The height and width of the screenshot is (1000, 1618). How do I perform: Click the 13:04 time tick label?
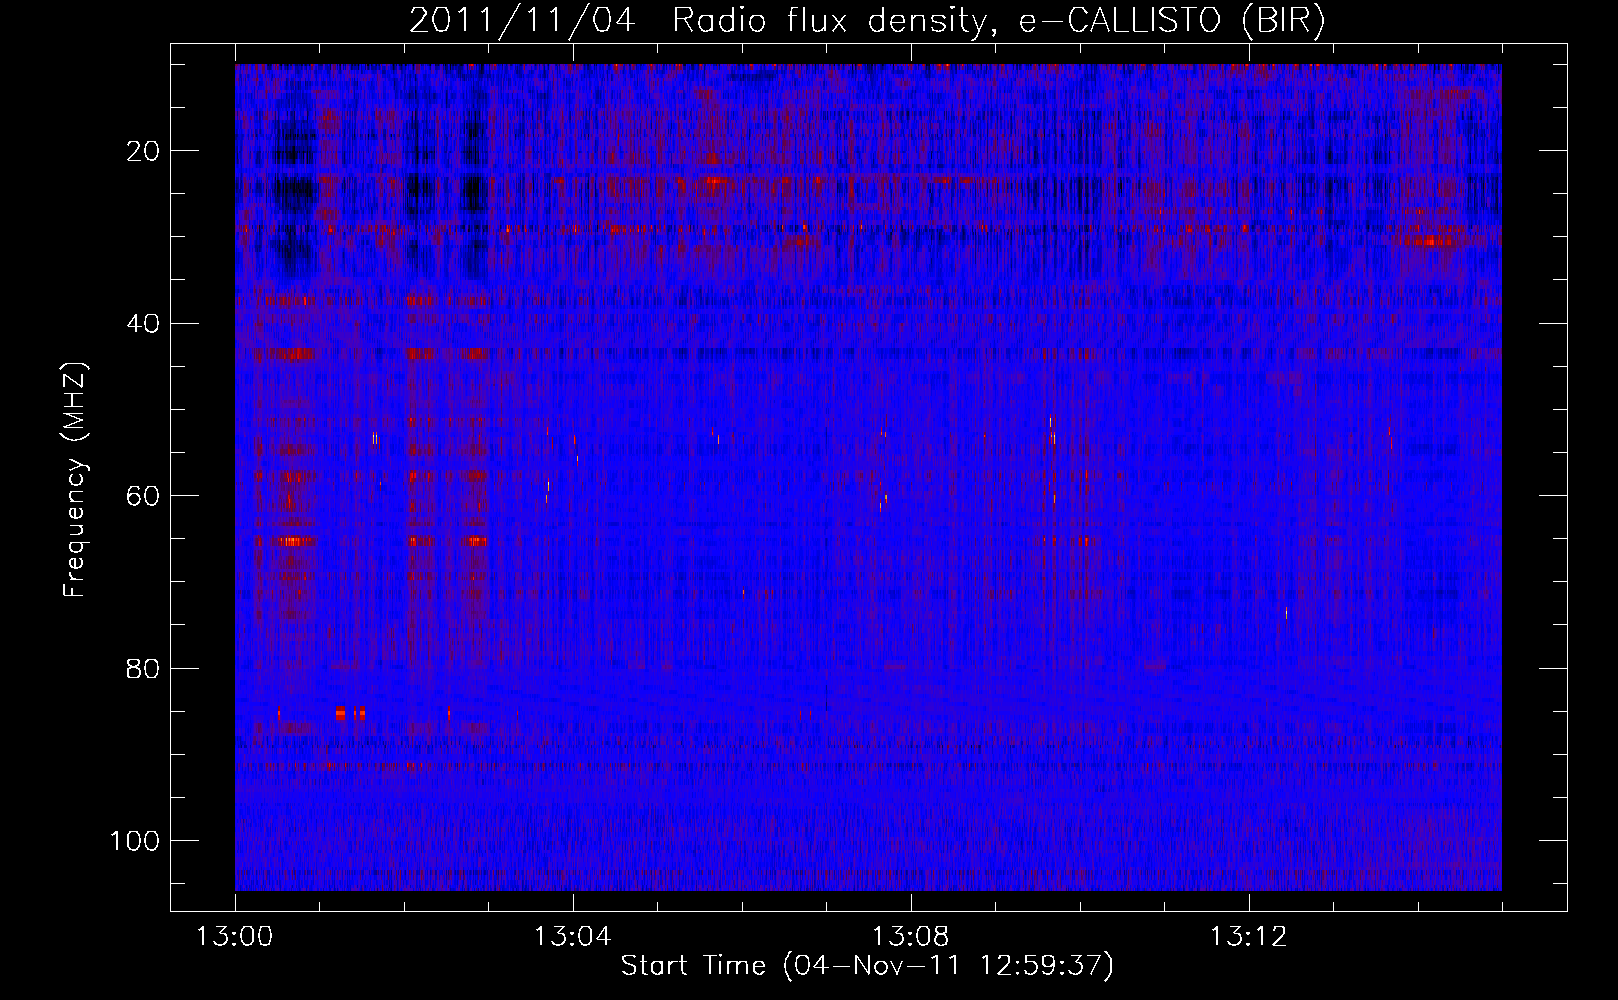click(x=573, y=937)
